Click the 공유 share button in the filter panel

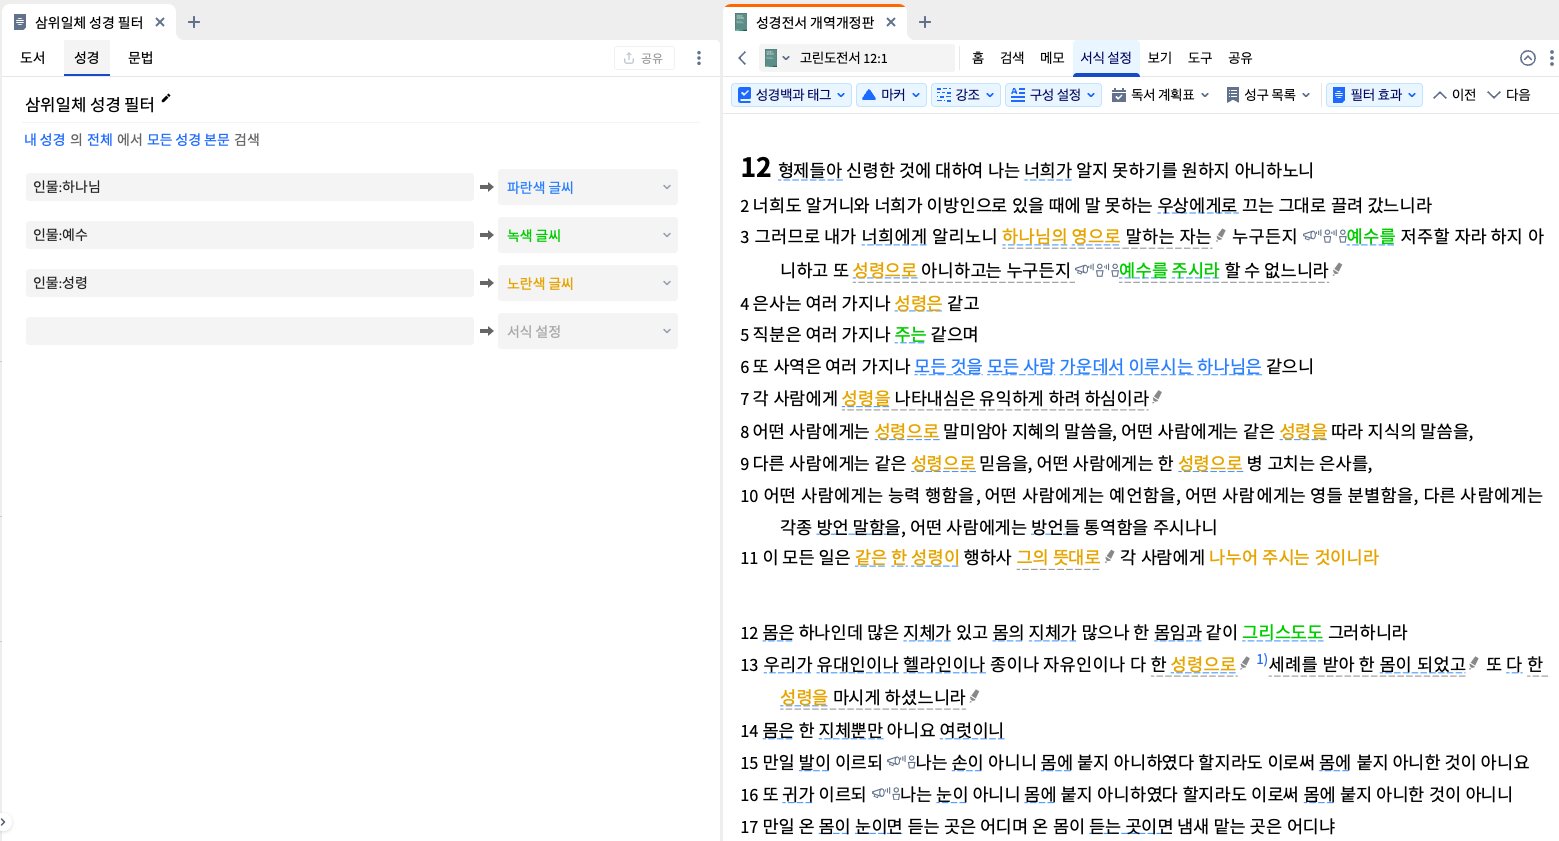[644, 58]
